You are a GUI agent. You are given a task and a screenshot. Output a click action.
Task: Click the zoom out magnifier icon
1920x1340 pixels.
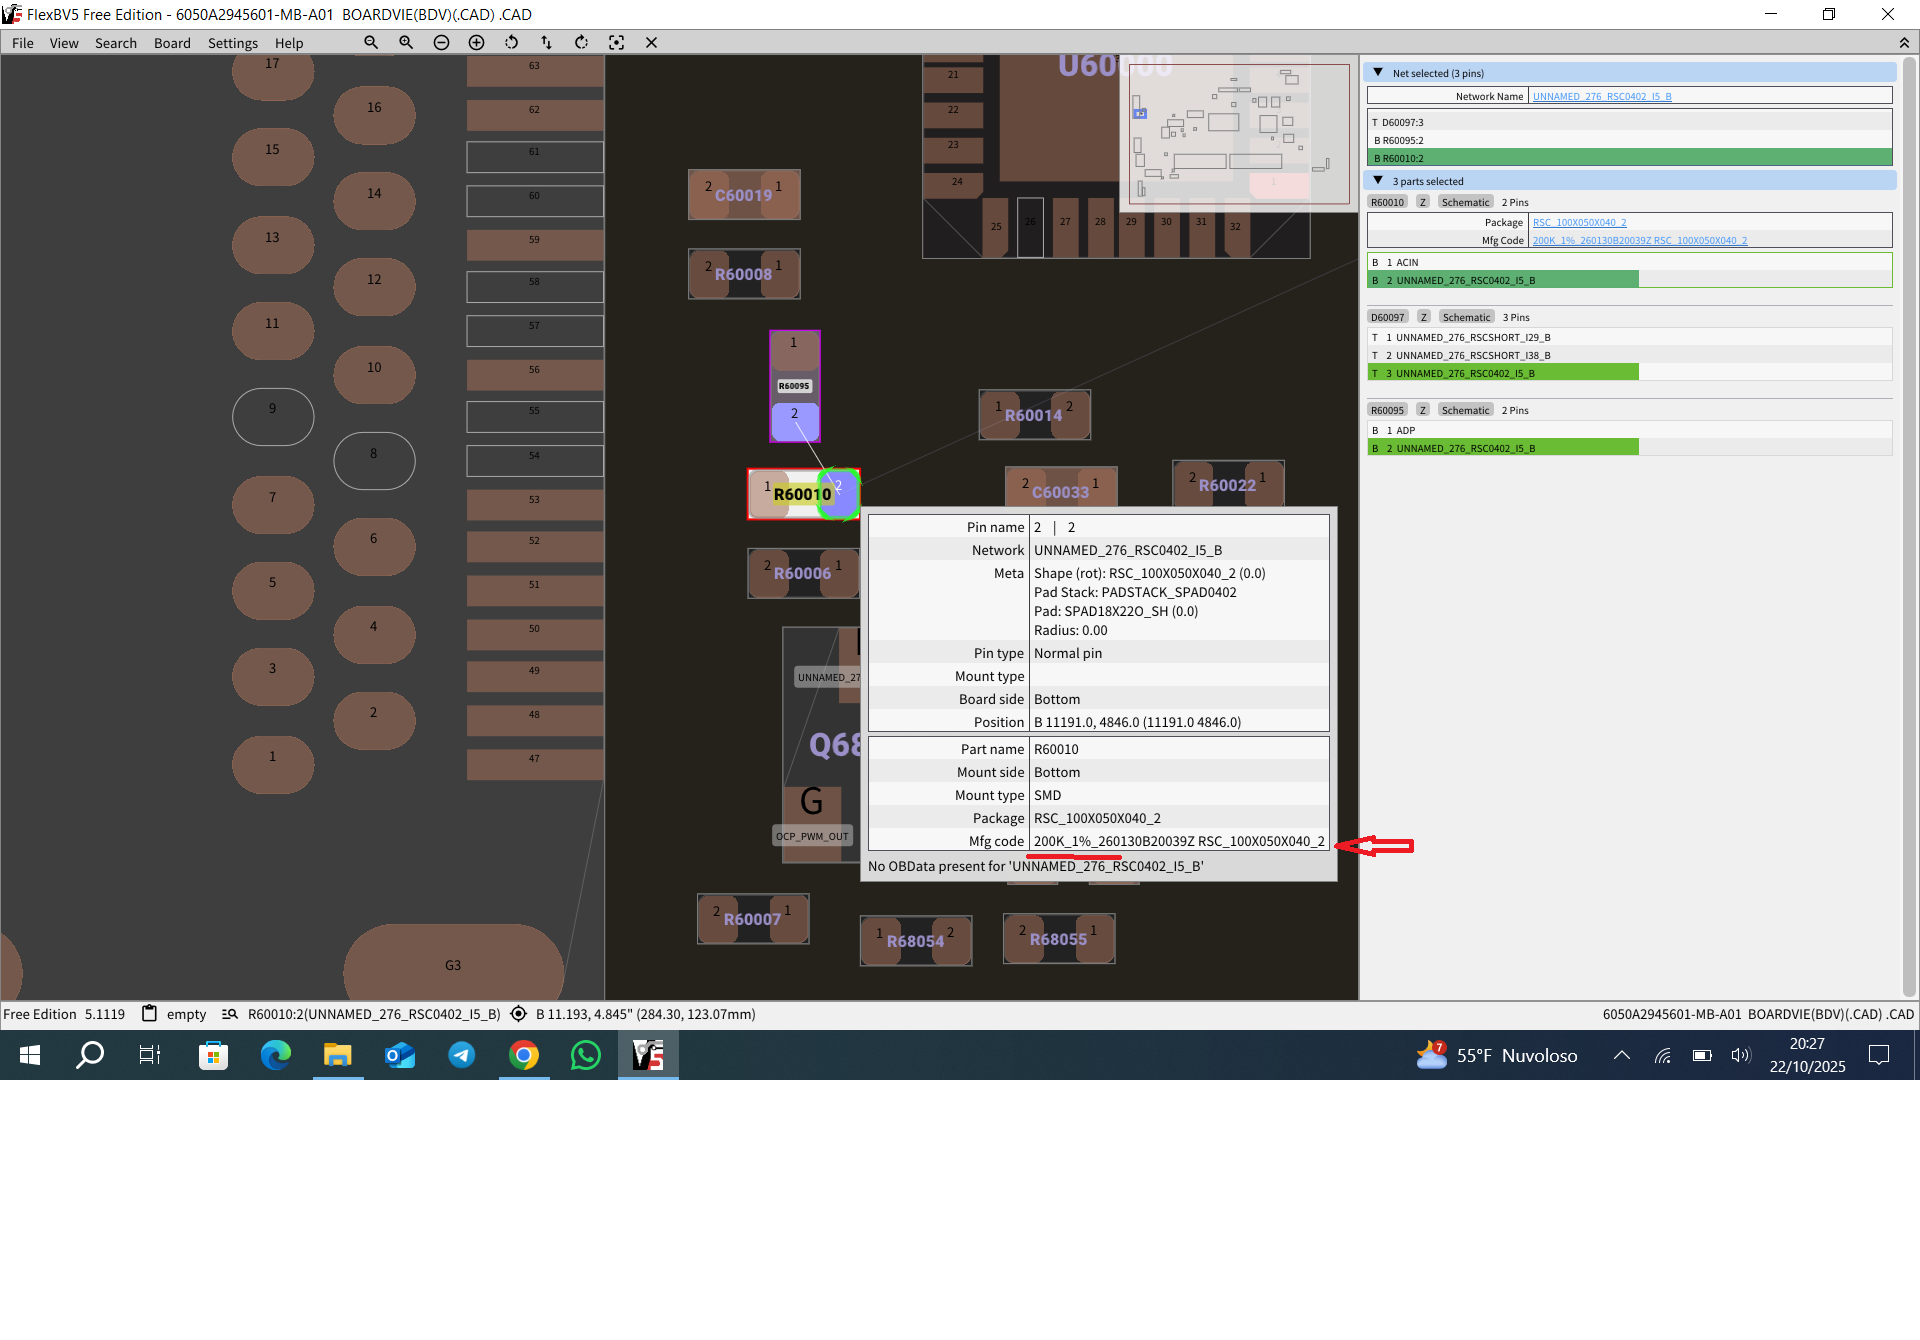371,42
